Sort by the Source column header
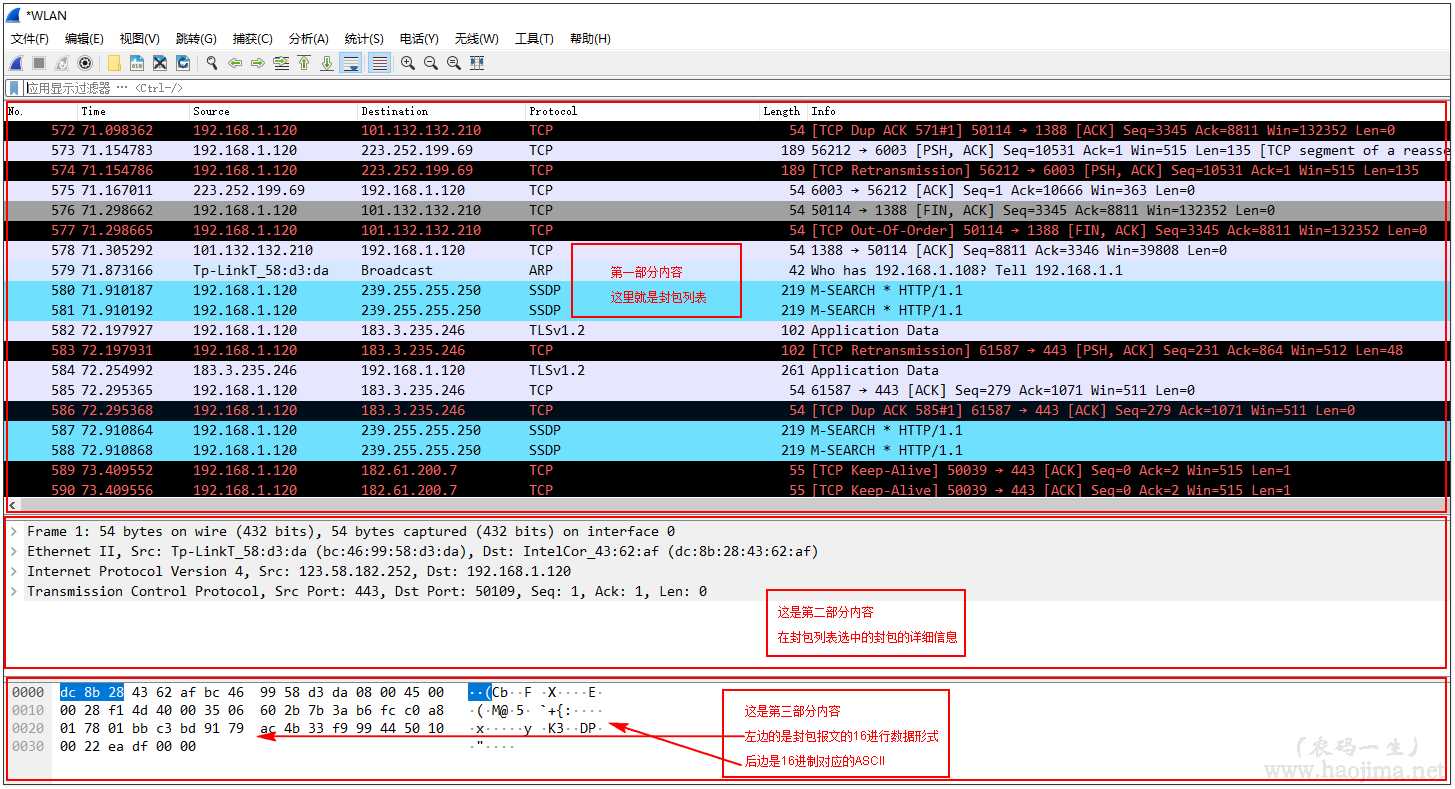Screen dimensions: 1455x789 tap(274, 111)
